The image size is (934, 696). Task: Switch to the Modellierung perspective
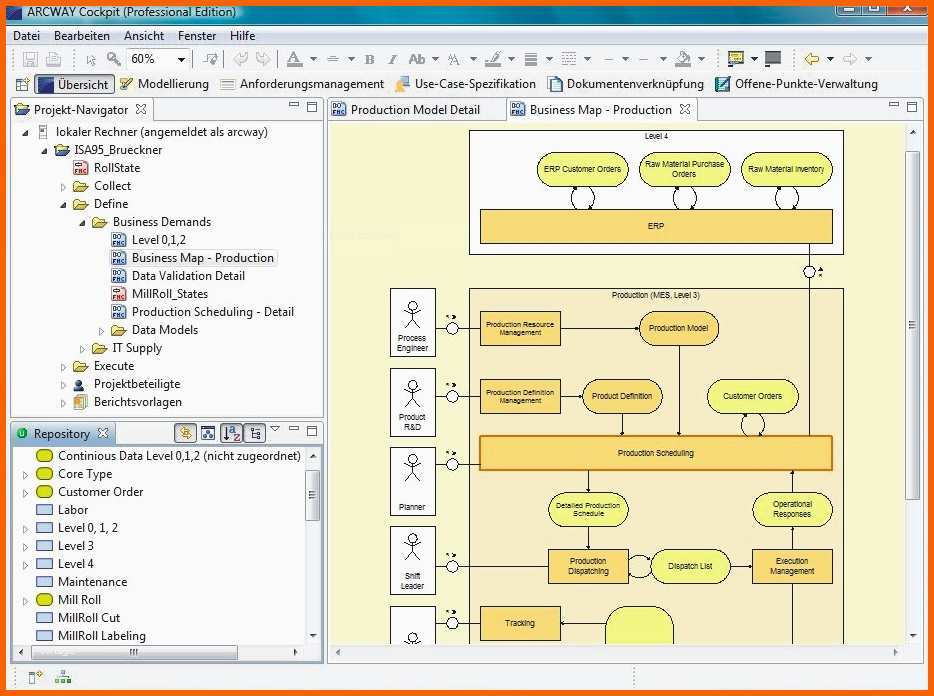[x=164, y=84]
